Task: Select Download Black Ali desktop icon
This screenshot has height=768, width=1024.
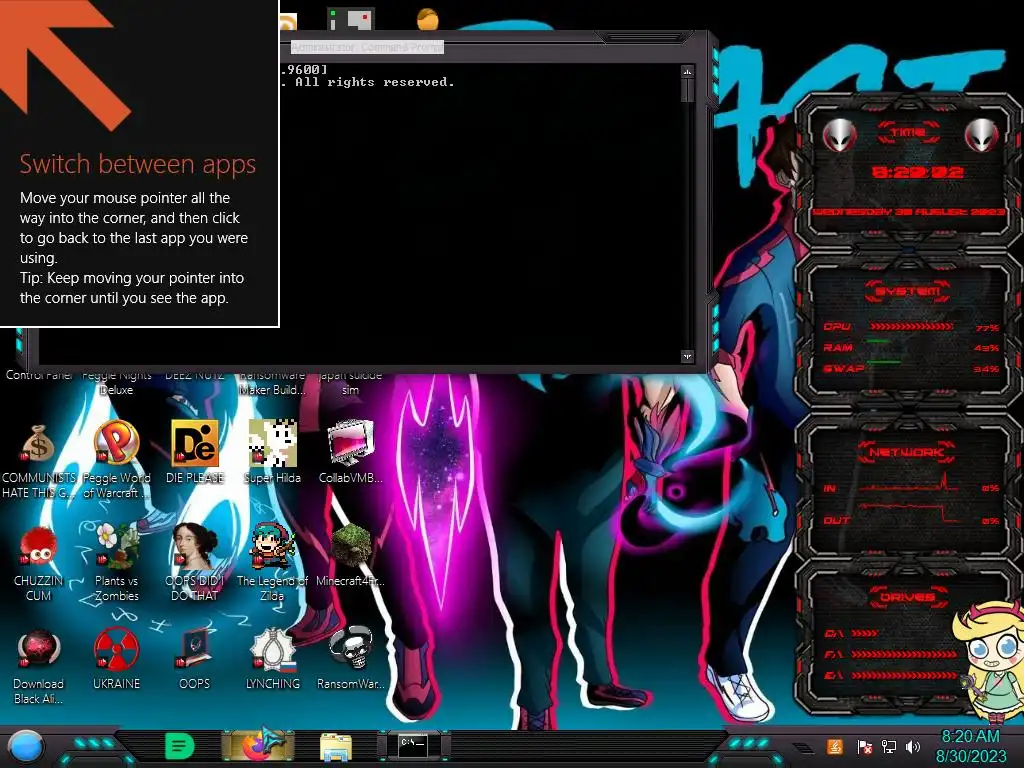Action: 38,648
